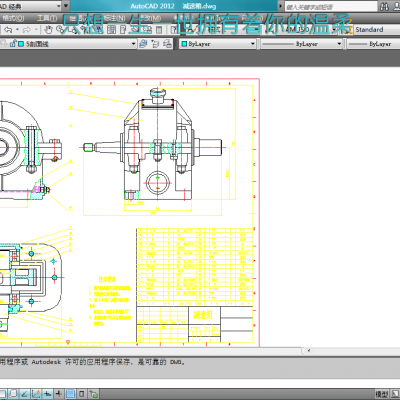Click the Undo arrow icon
The height and width of the screenshot is (400, 400).
pos(8,30)
